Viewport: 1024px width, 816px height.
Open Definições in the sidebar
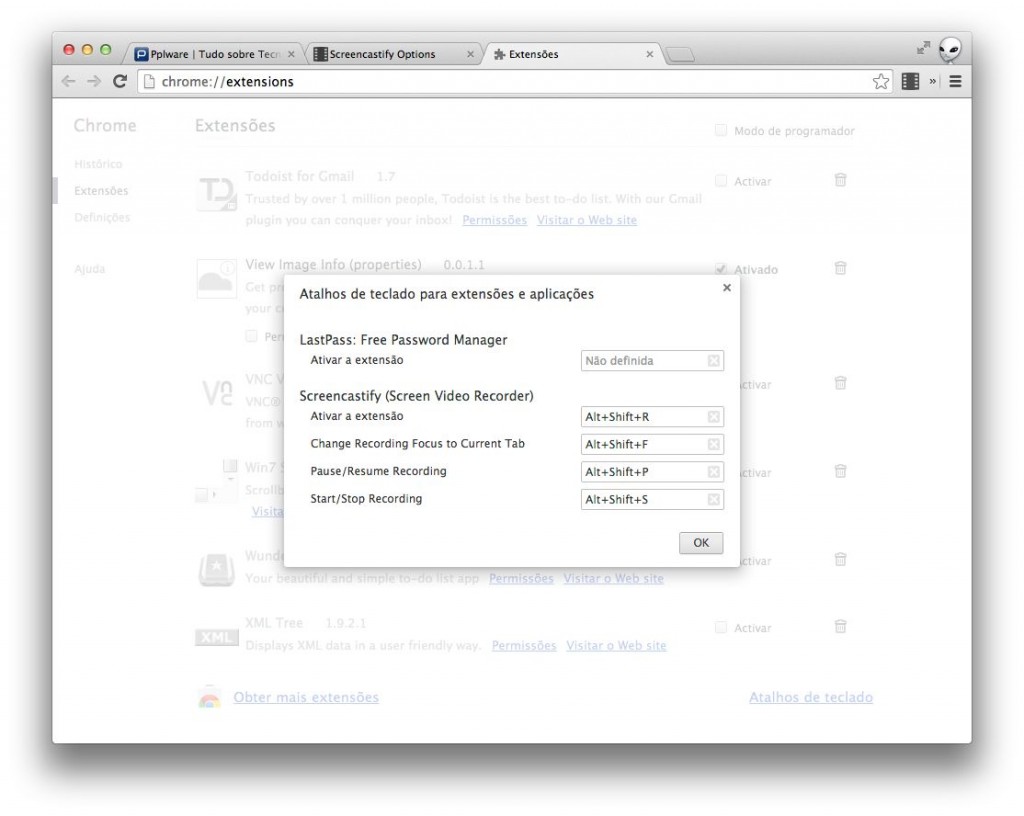[x=102, y=217]
